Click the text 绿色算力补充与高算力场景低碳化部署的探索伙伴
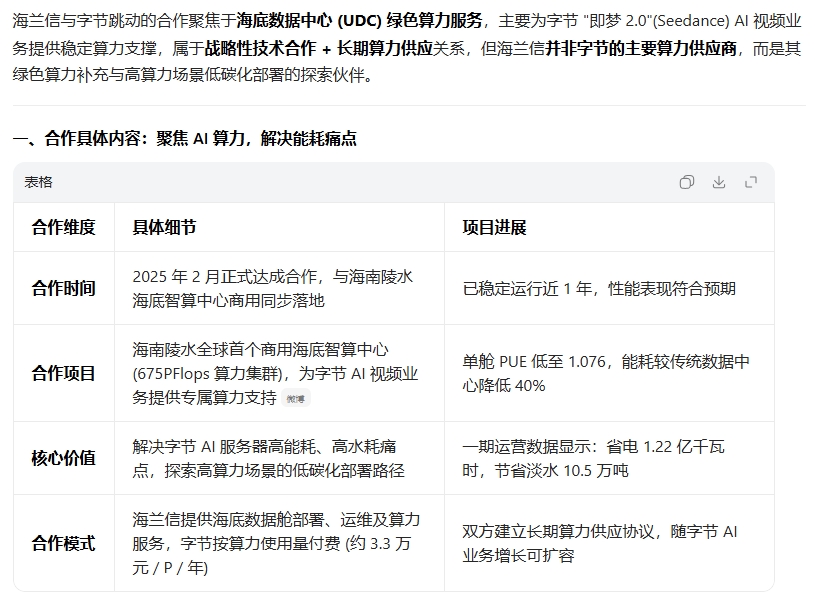Image resolution: width=815 pixels, height=596 pixels. [192, 75]
